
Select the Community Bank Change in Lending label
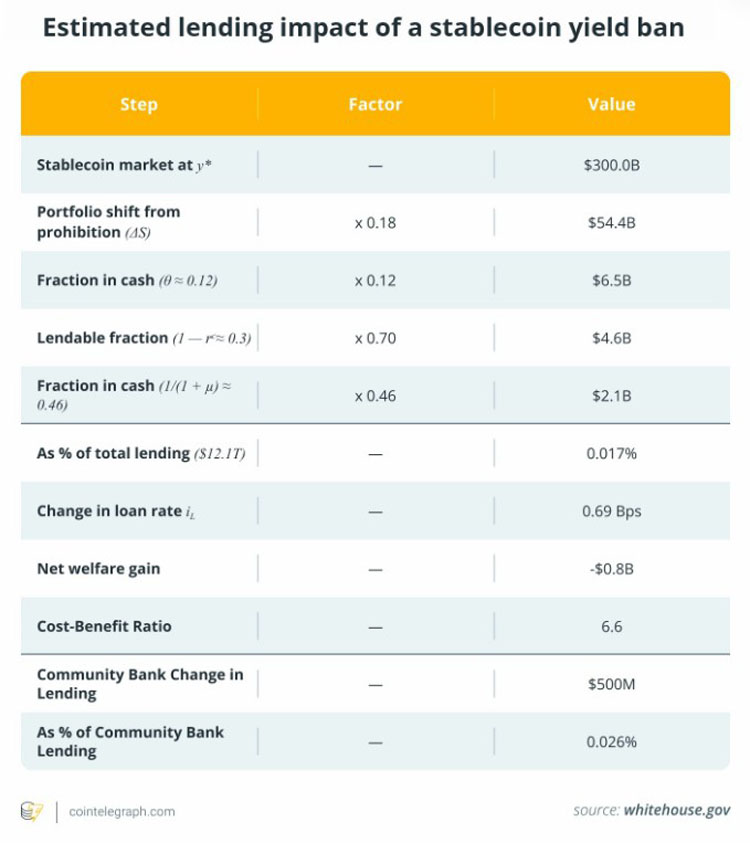(140, 684)
